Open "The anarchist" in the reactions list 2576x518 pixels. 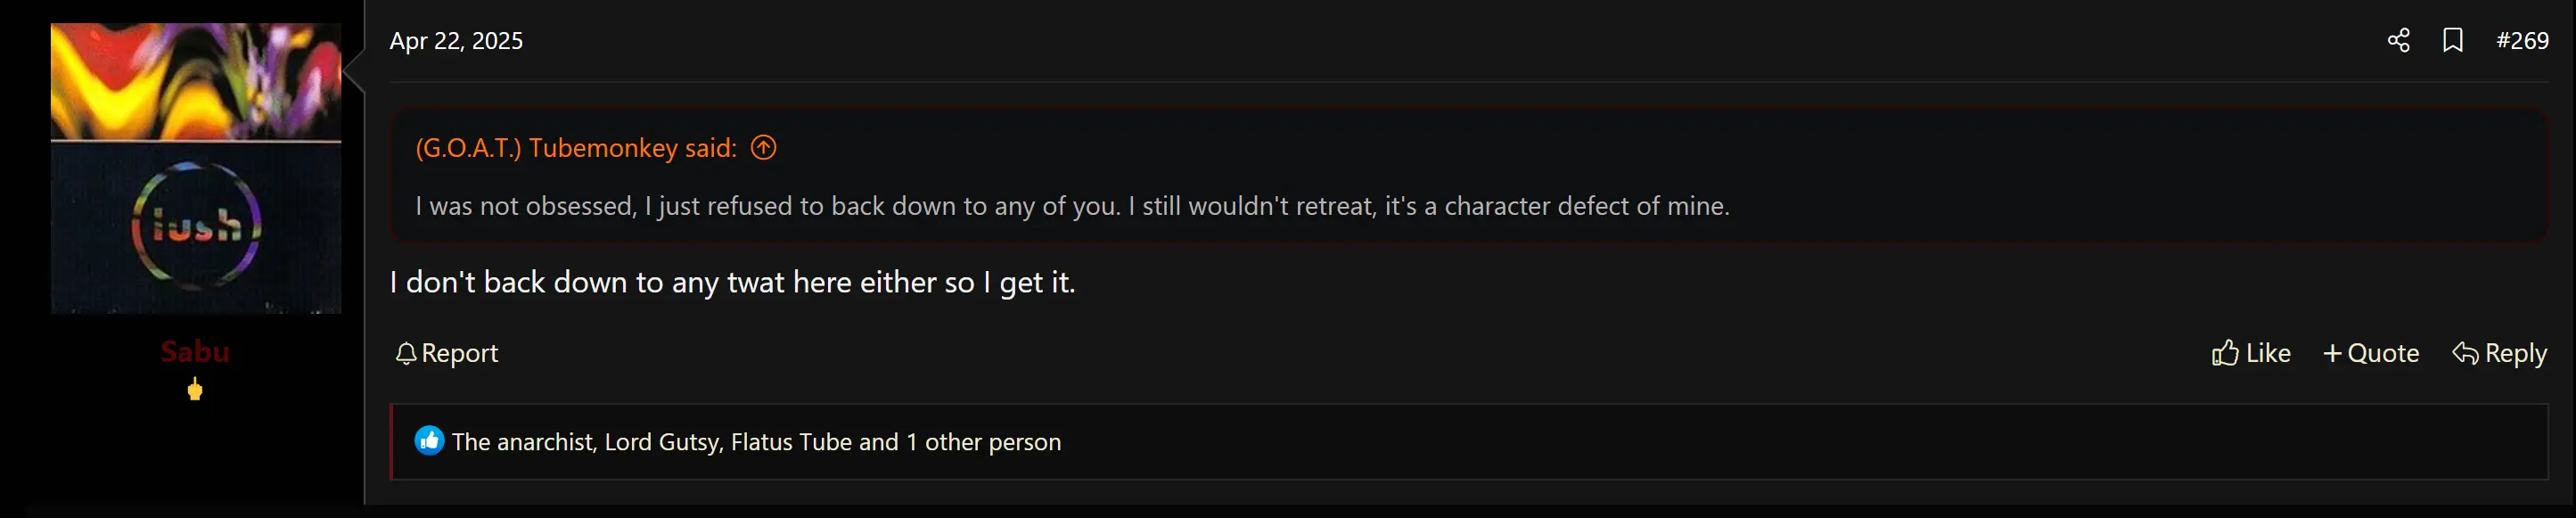521,442
